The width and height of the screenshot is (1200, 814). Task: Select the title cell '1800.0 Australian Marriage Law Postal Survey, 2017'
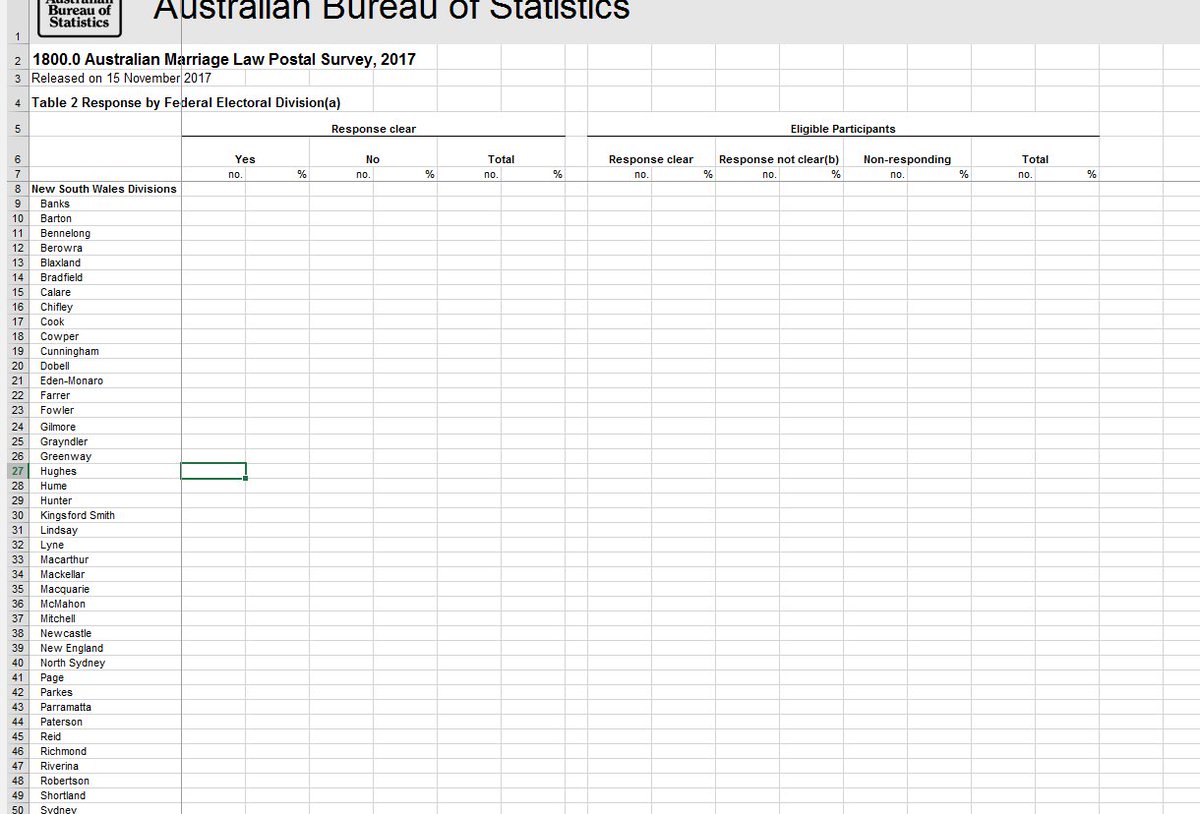tap(224, 59)
